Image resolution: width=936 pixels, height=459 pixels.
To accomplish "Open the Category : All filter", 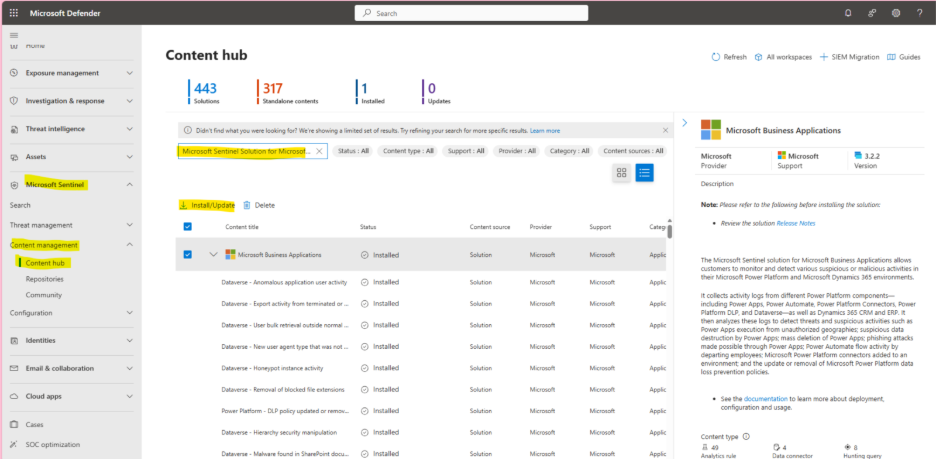I will point(569,151).
